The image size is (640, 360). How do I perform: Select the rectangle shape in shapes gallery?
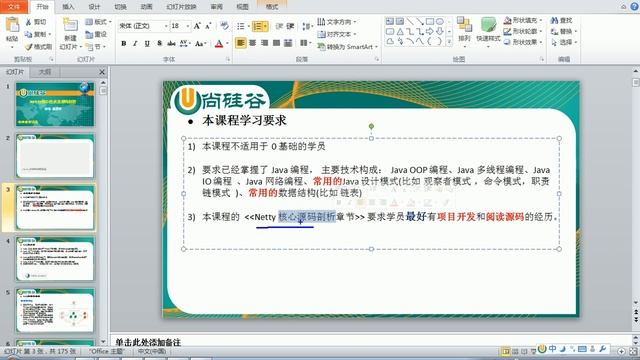(430, 21)
